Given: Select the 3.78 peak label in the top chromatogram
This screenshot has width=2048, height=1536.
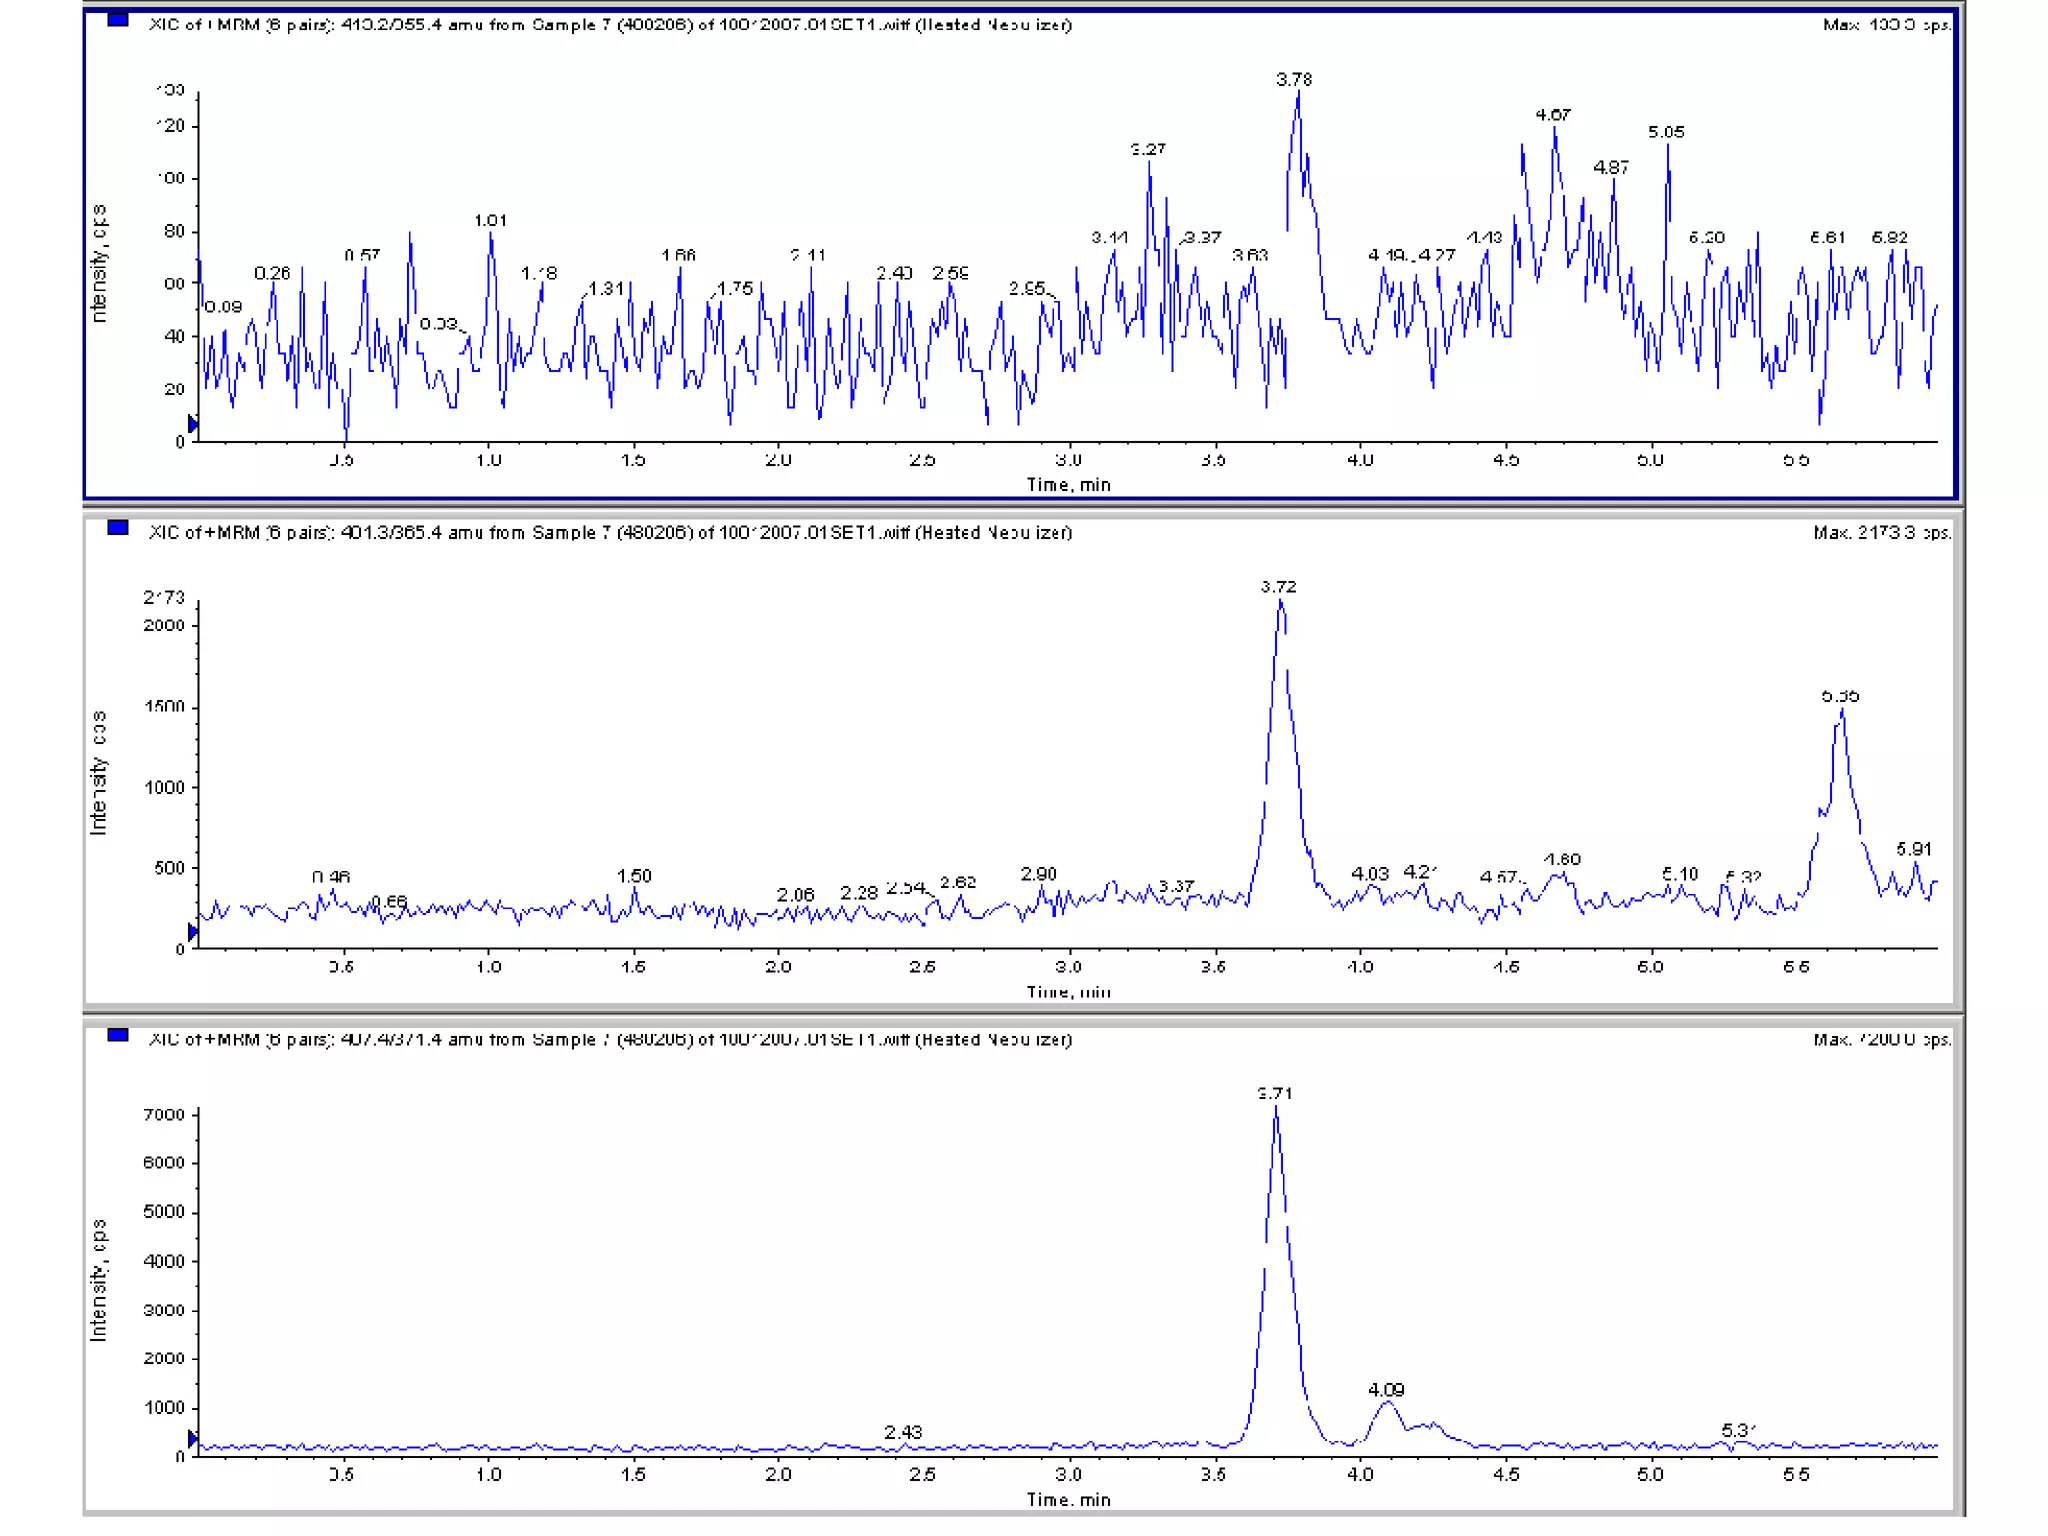Looking at the screenshot, I should click(x=1294, y=79).
